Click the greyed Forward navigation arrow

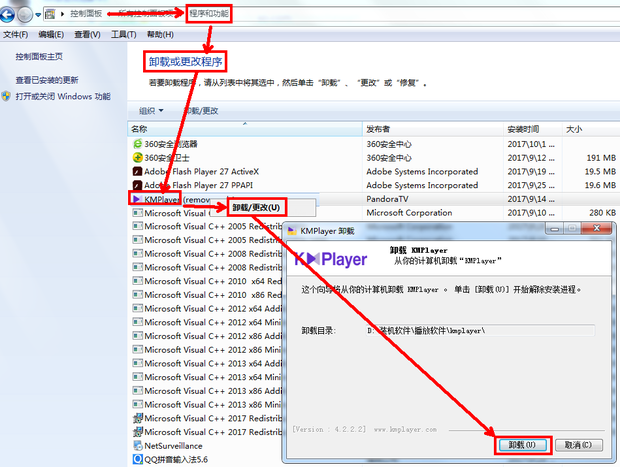[x=25, y=15]
